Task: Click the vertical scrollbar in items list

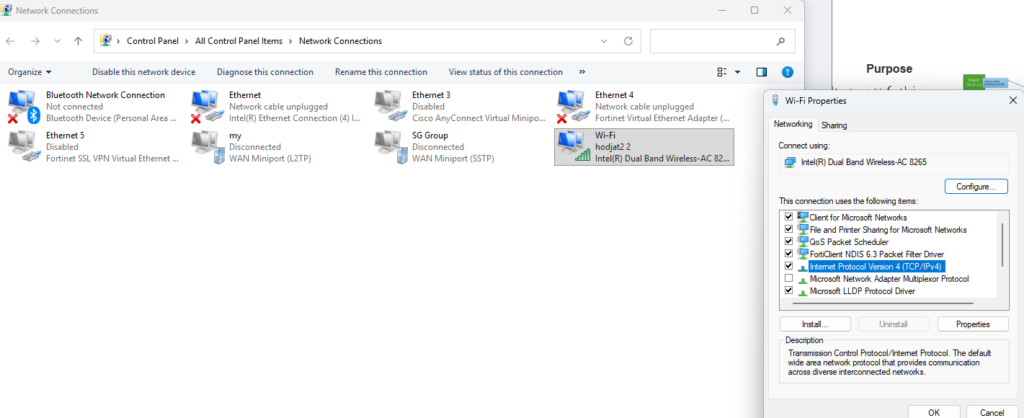Action: coord(1002,244)
